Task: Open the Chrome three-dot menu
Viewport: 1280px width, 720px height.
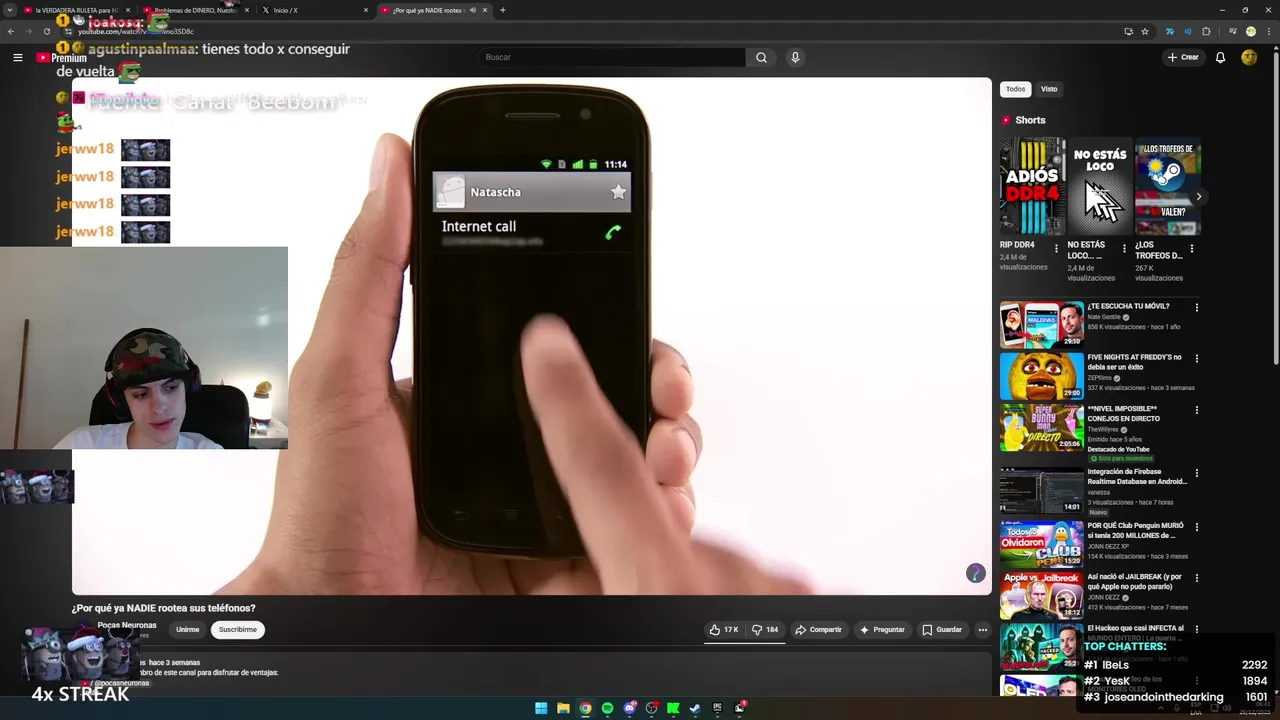Action: (1268, 31)
